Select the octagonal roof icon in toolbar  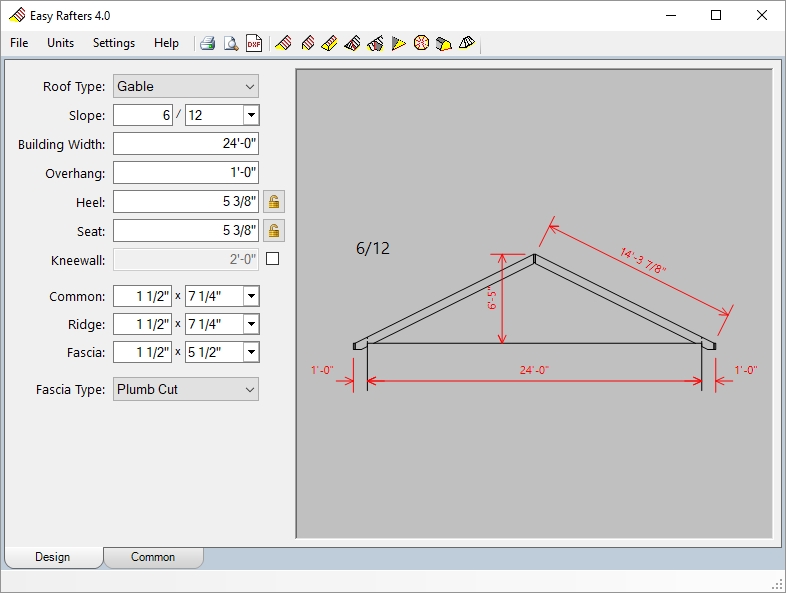421,43
